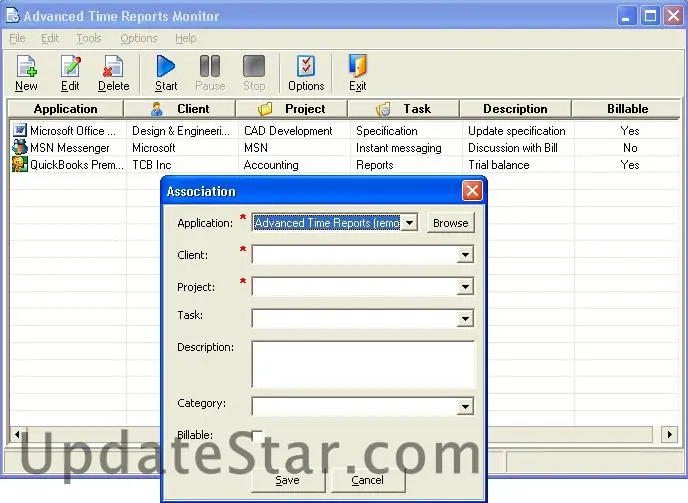Click the New toolbar icon
Image resolution: width=688 pixels, height=503 pixels.
coord(27,66)
